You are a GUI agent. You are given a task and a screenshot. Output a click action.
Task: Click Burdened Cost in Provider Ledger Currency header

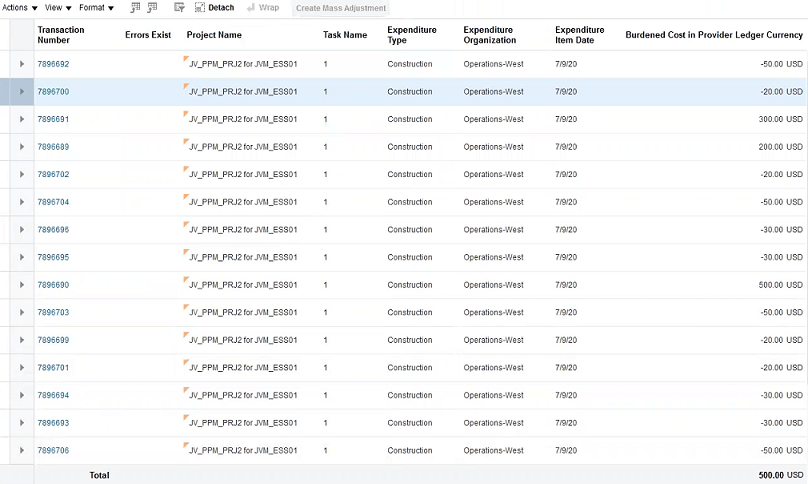click(713, 35)
